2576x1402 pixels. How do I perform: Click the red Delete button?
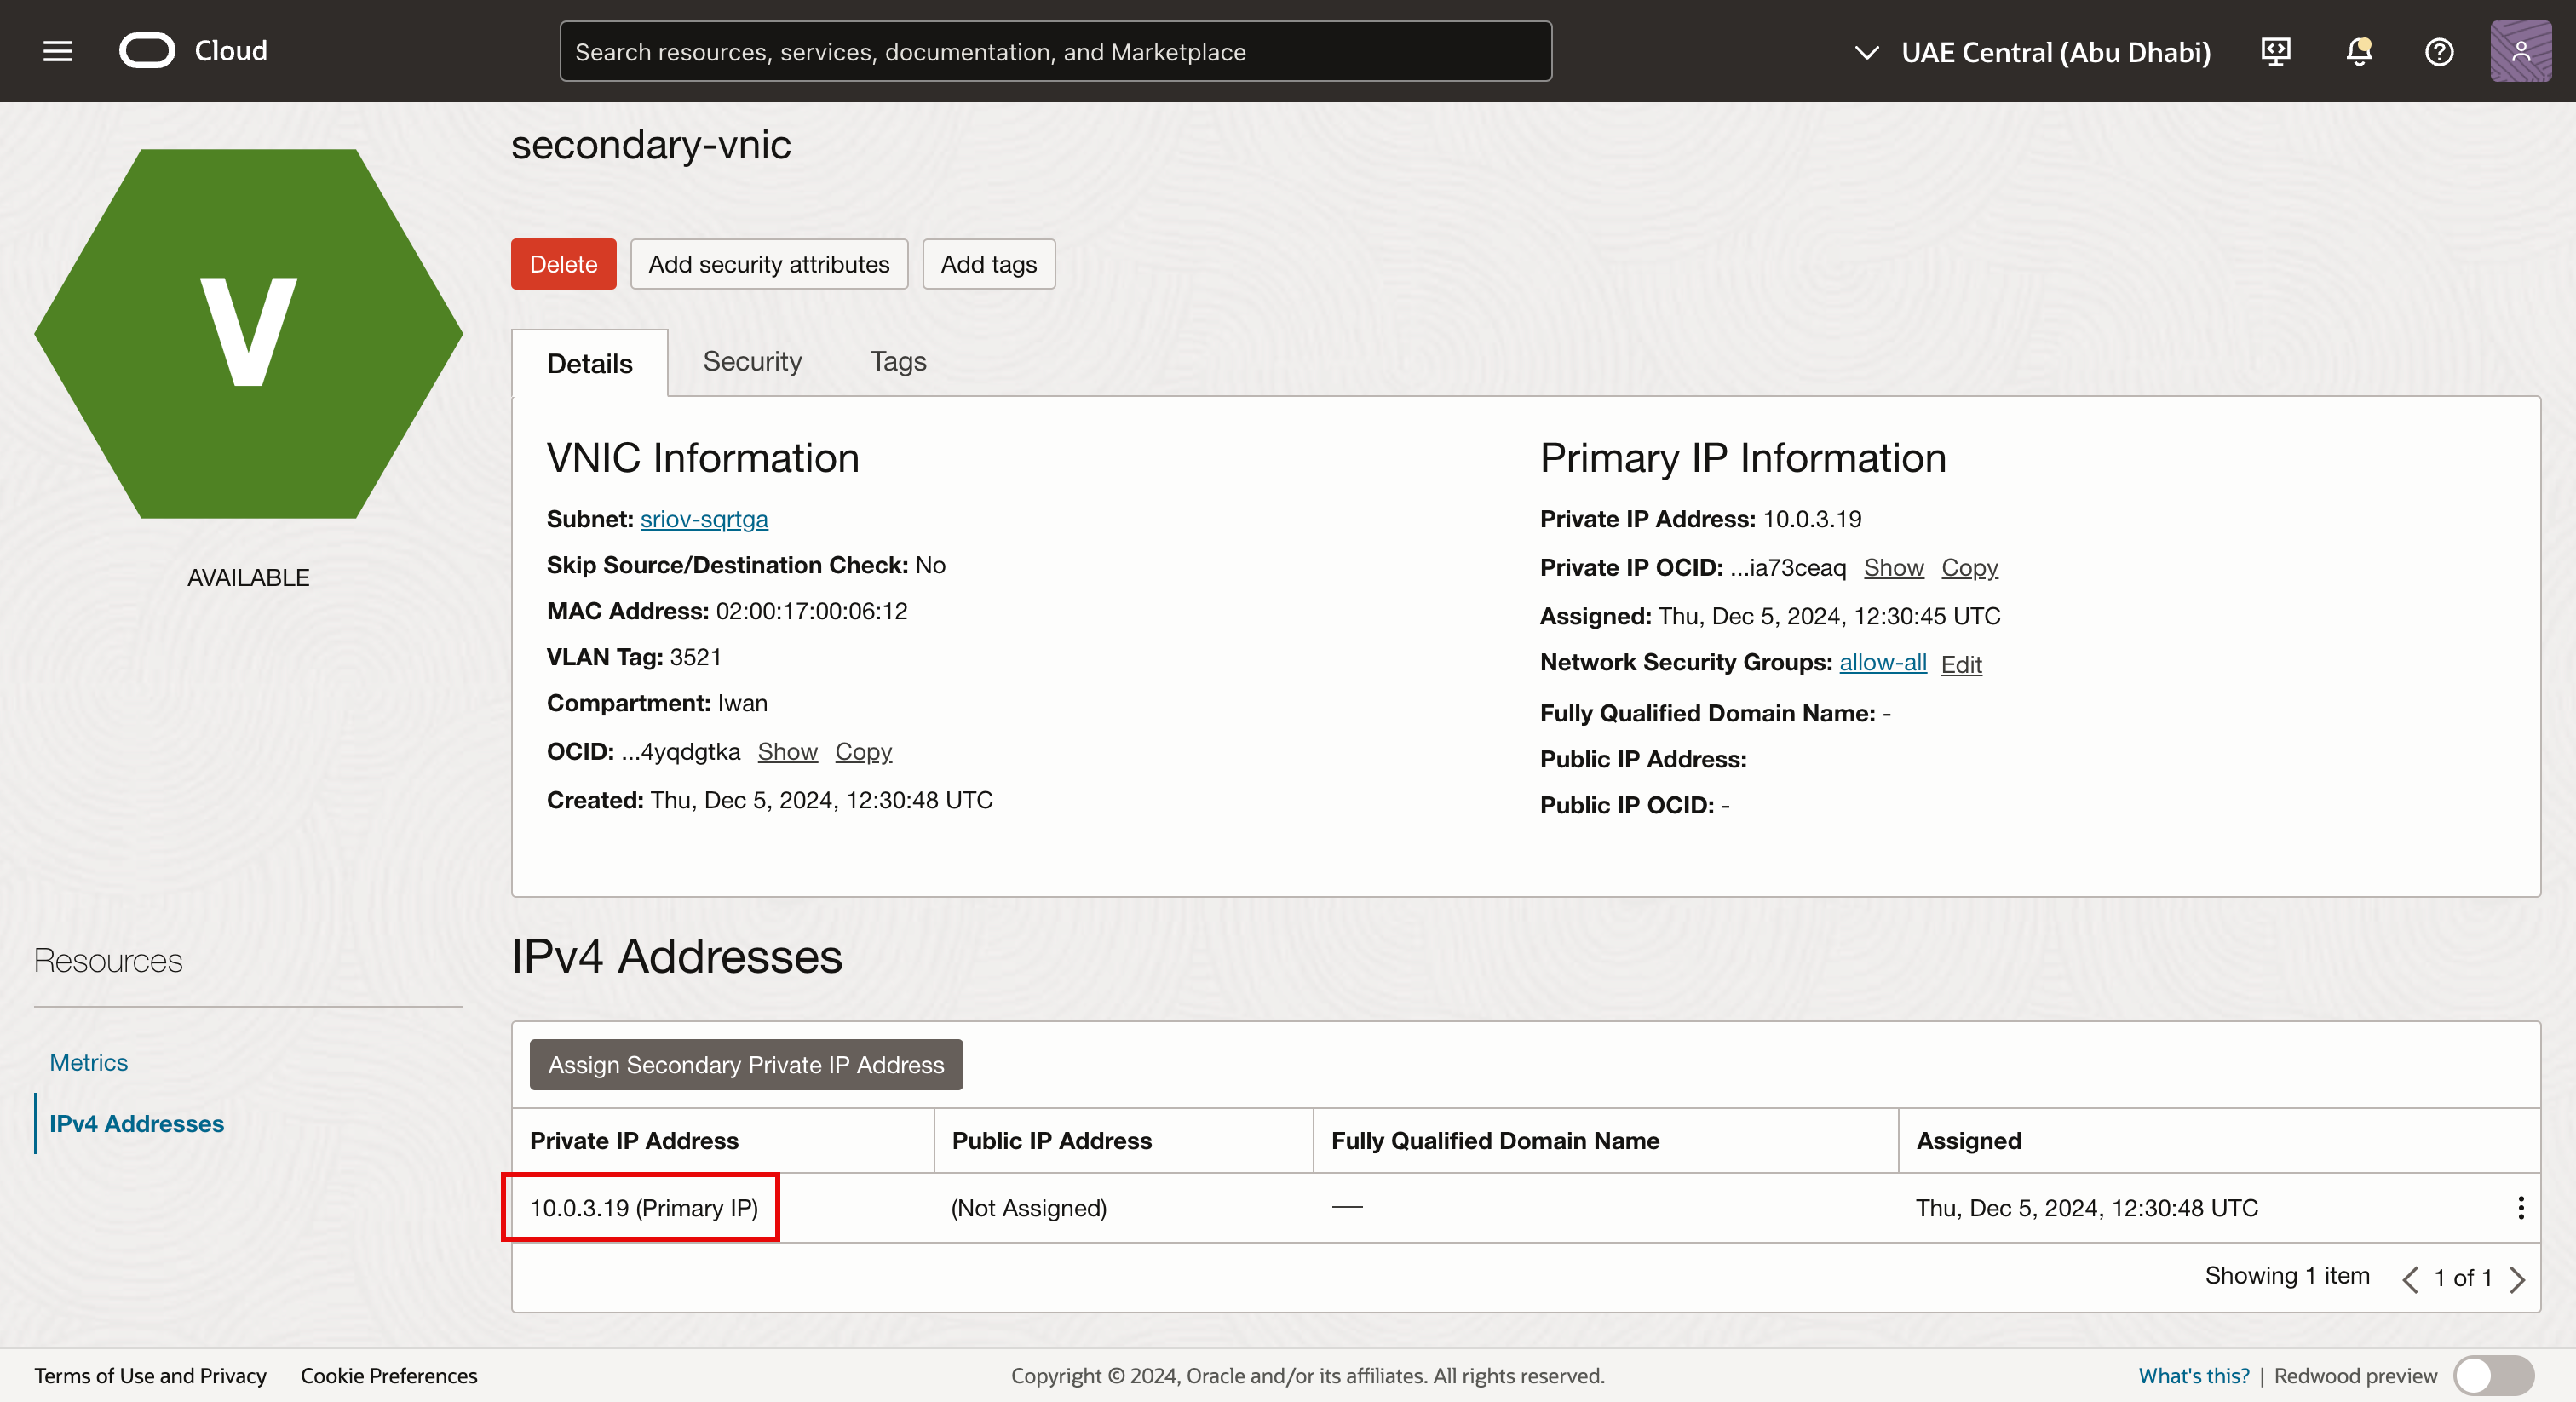[563, 264]
